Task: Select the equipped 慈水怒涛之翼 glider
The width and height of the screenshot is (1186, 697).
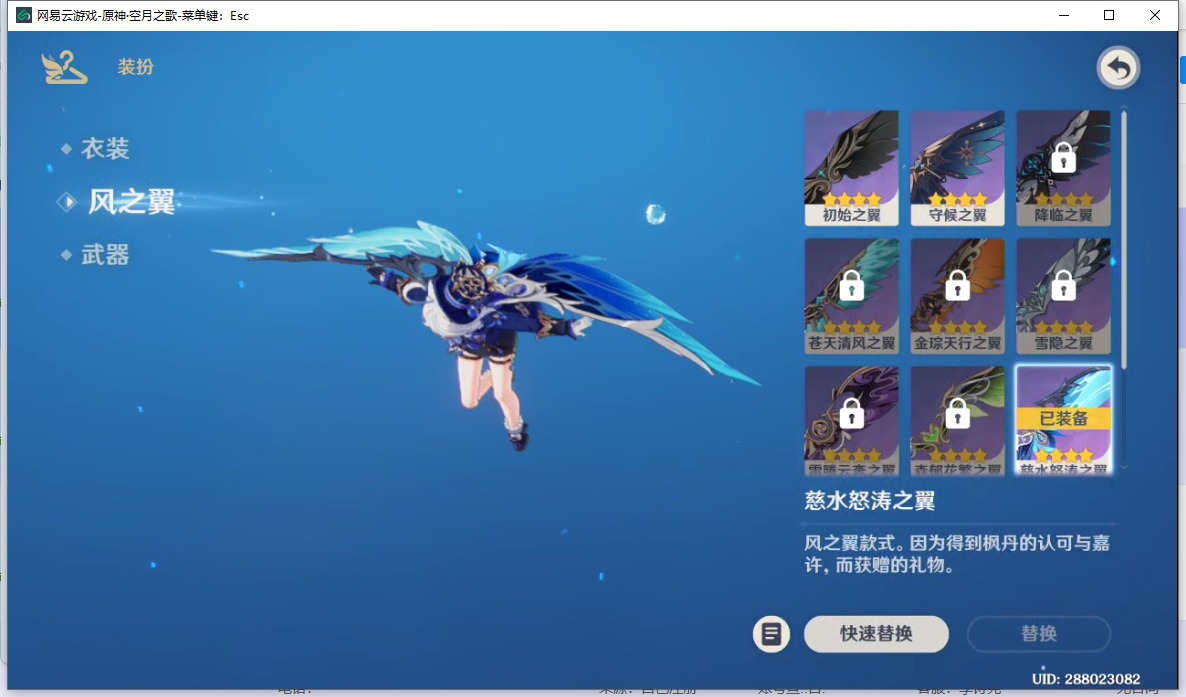Action: pos(1063,421)
